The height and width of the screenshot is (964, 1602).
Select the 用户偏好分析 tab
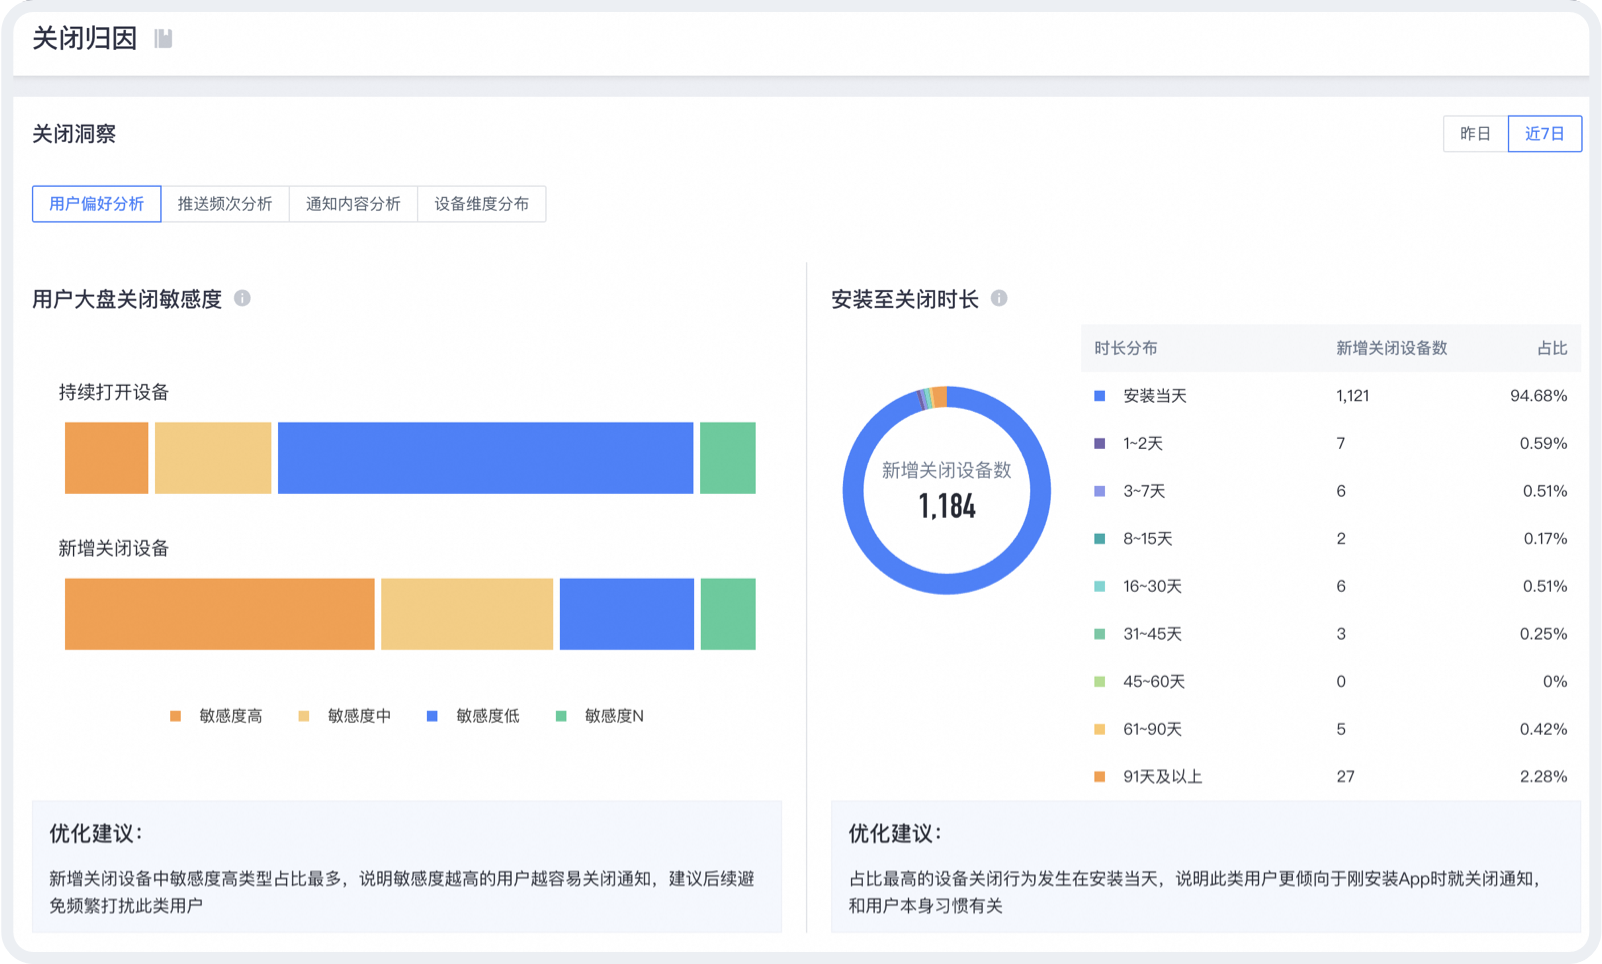(96, 204)
